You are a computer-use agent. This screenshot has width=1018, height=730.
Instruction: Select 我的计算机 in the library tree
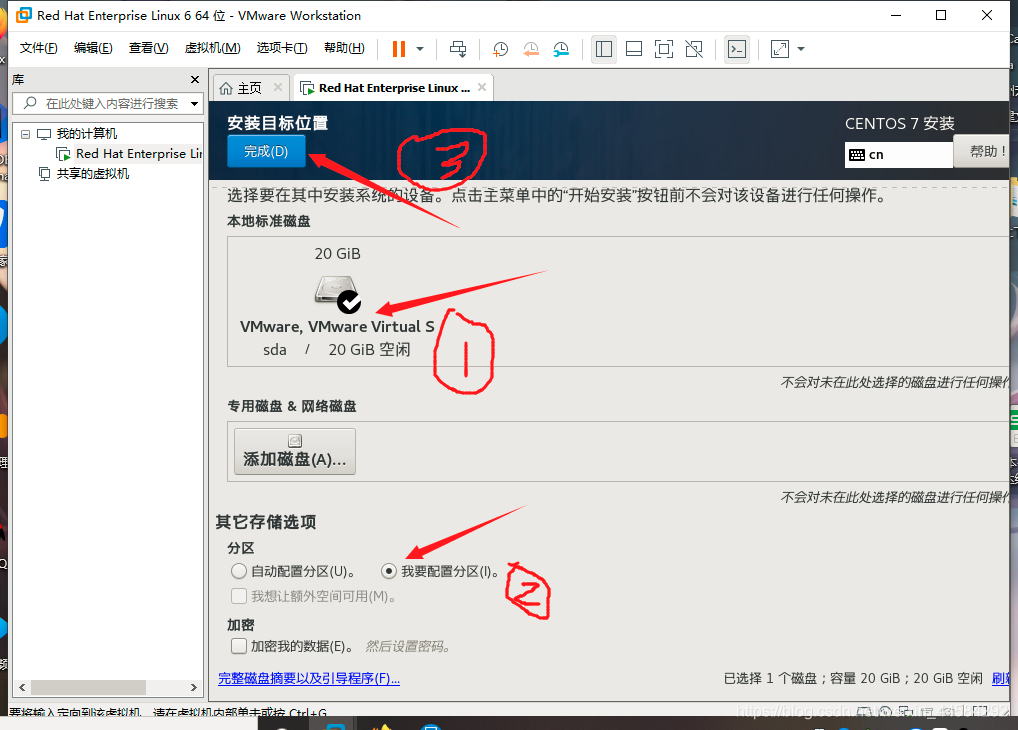pos(86,134)
